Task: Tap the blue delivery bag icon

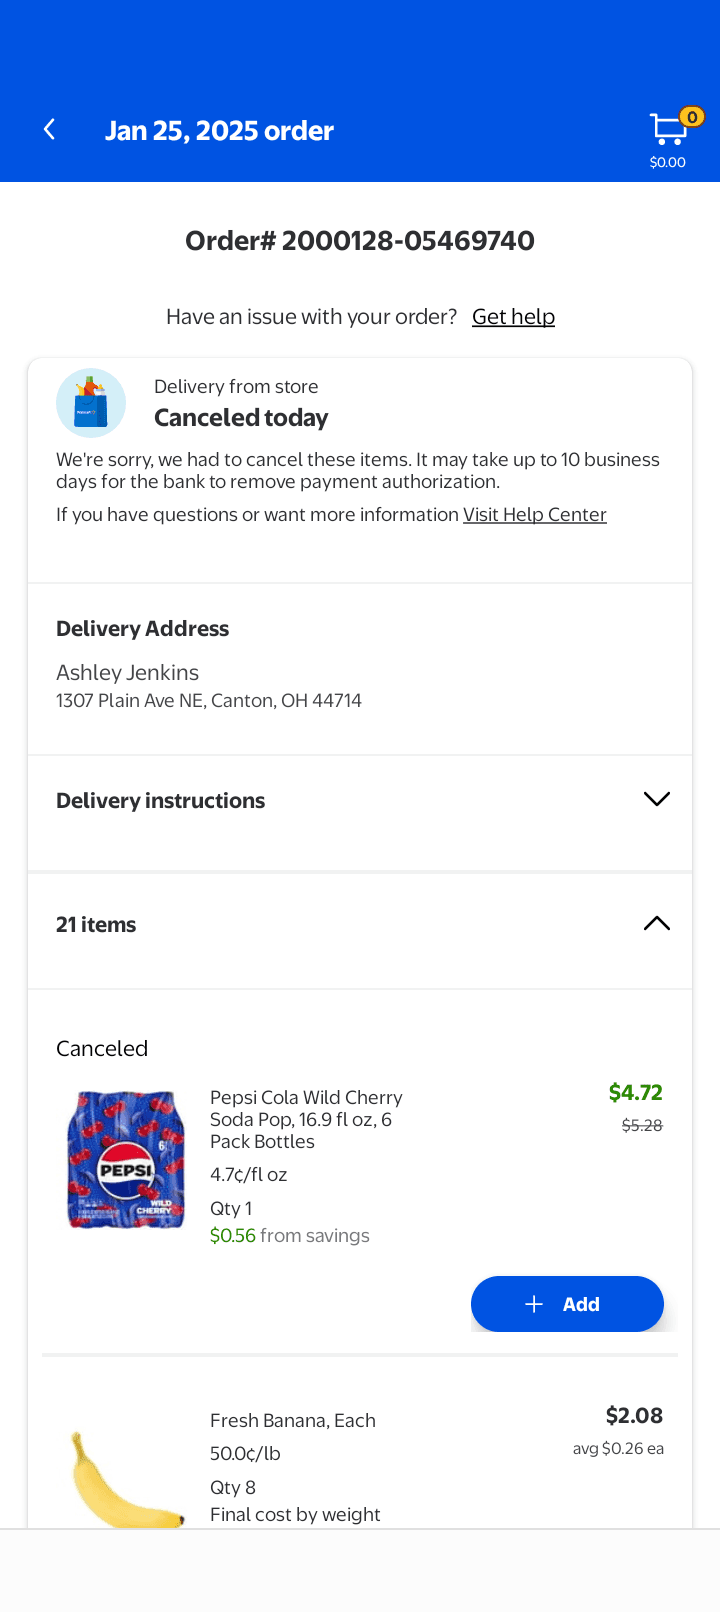Action: (x=91, y=403)
